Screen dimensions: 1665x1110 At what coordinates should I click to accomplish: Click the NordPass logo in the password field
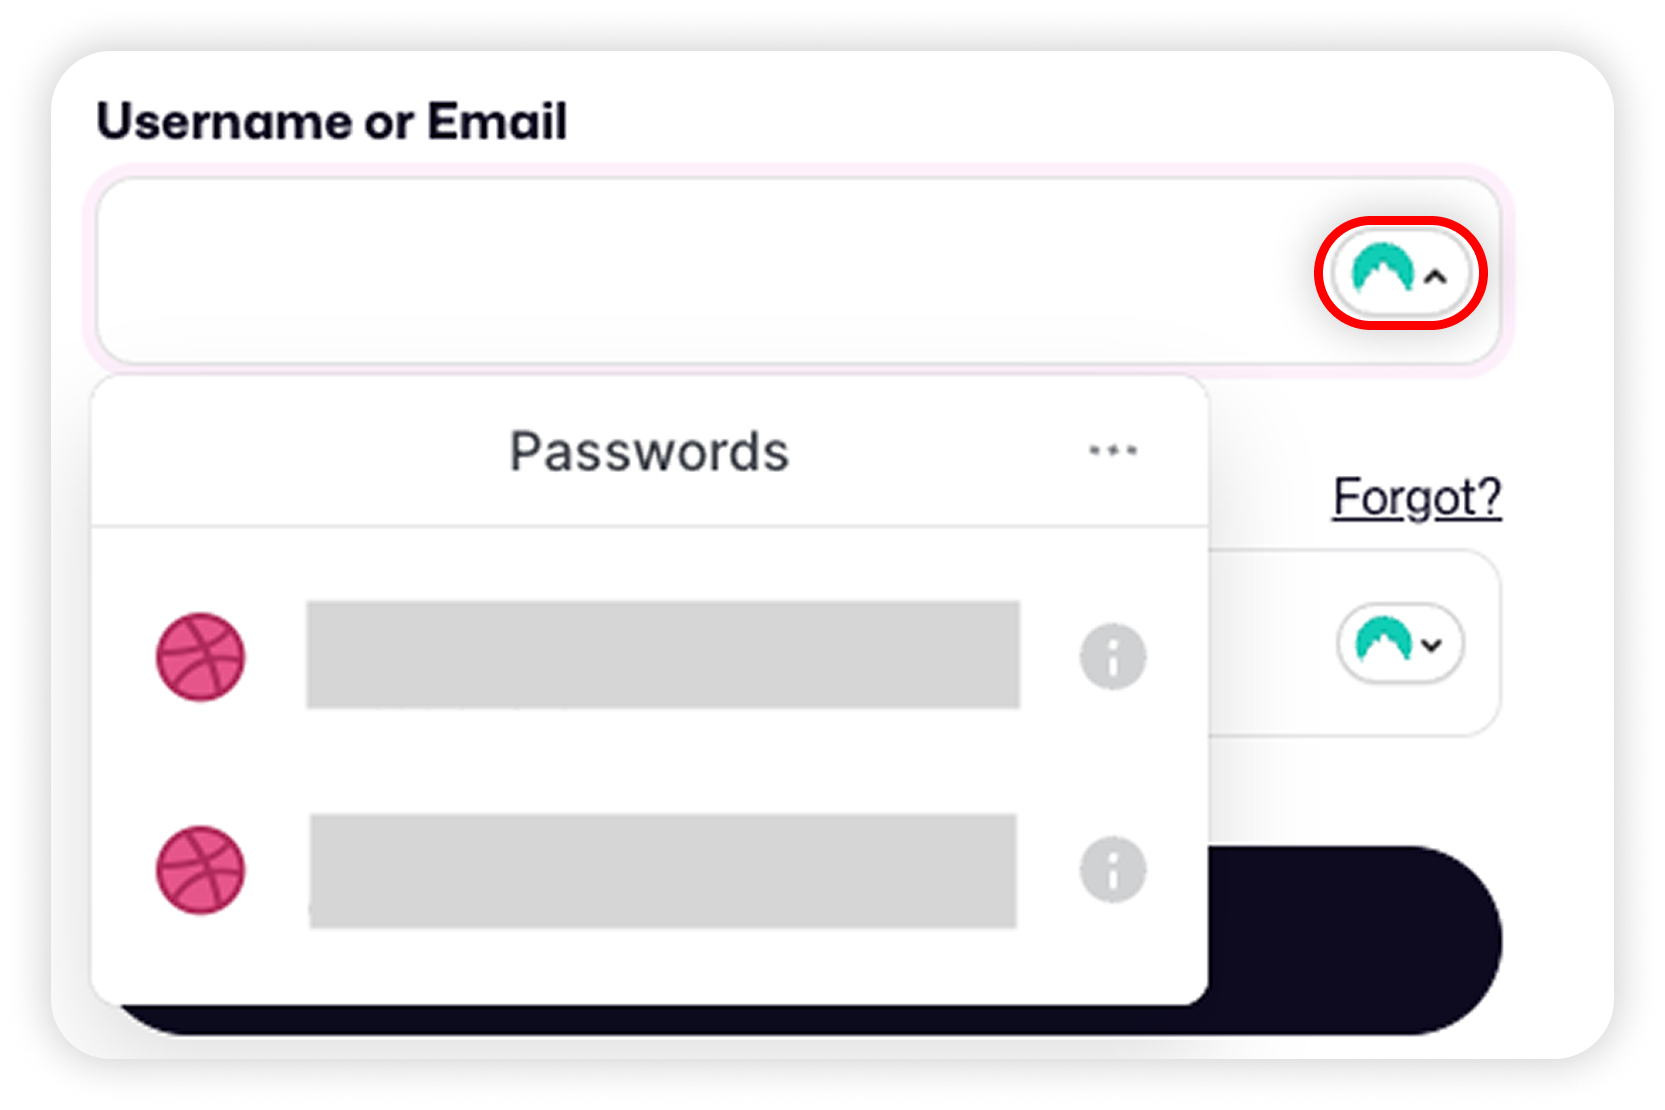pyautogui.click(x=1382, y=641)
